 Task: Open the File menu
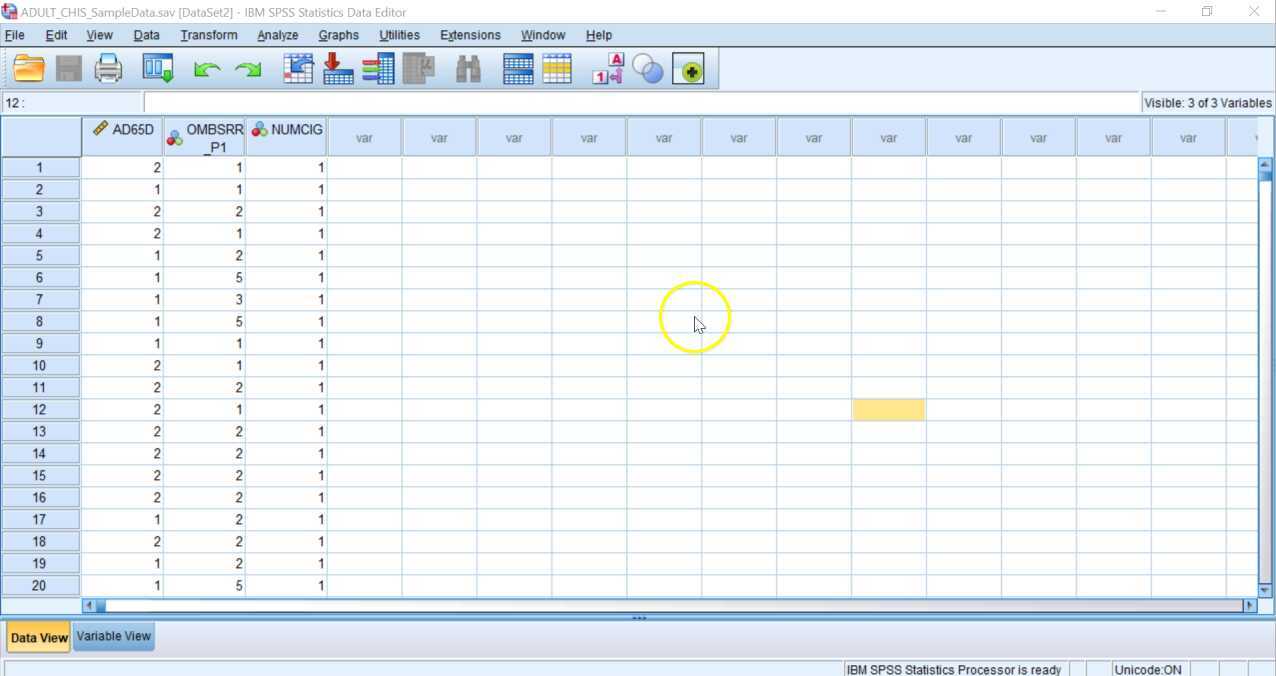tap(14, 35)
